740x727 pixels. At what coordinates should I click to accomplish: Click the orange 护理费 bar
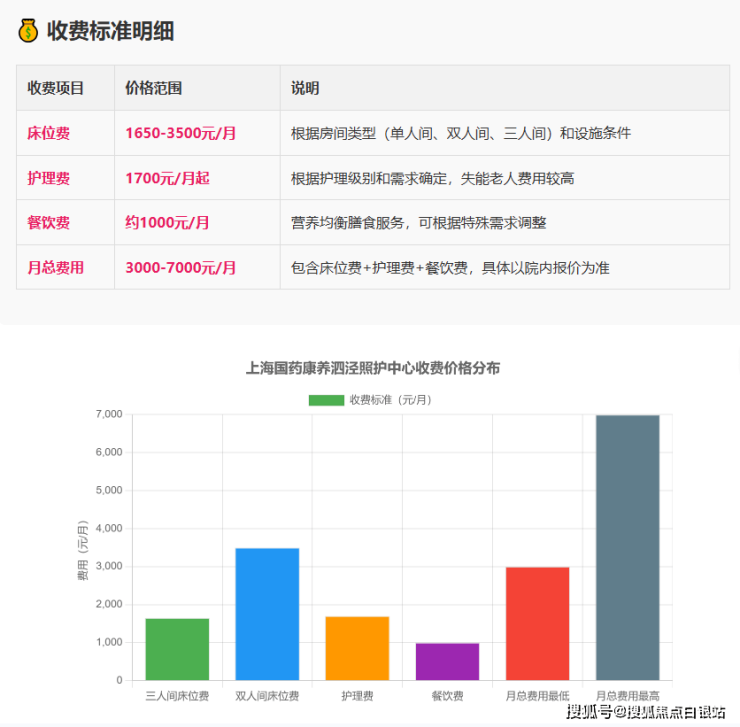point(357,648)
